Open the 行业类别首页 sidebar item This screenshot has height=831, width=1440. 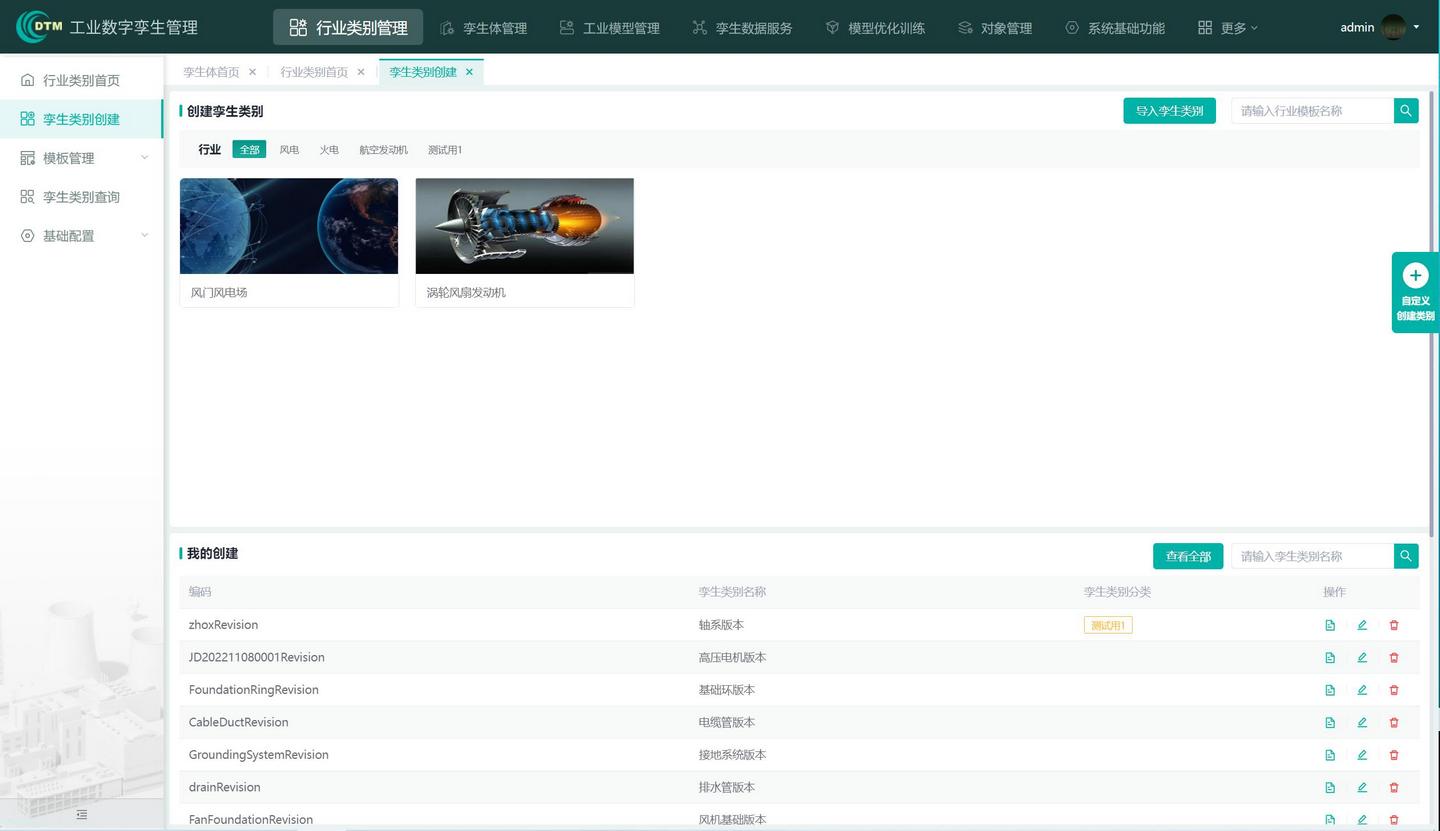point(81,80)
